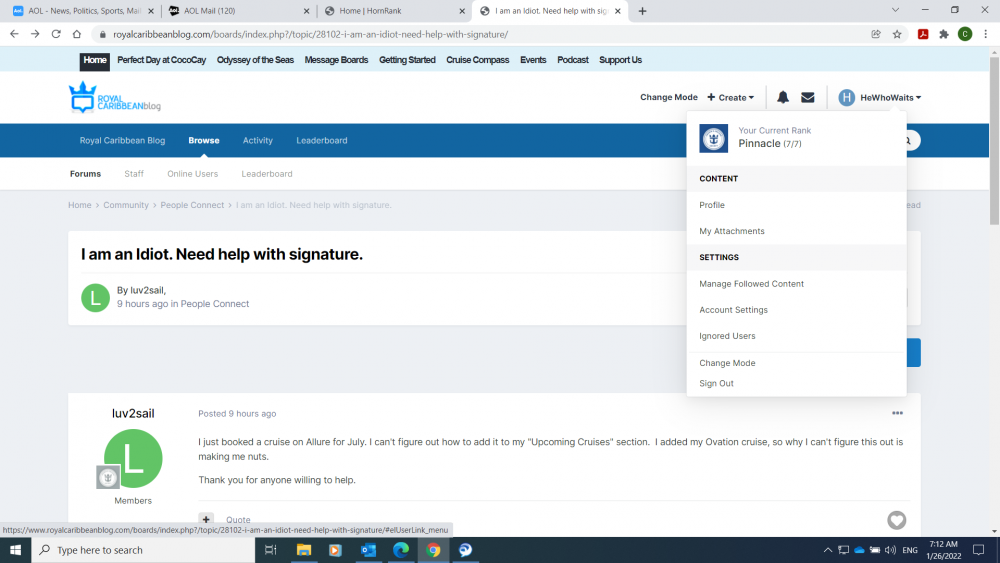Reload the page in Chrome
Screen dimensions: 1000x563
point(56,34)
